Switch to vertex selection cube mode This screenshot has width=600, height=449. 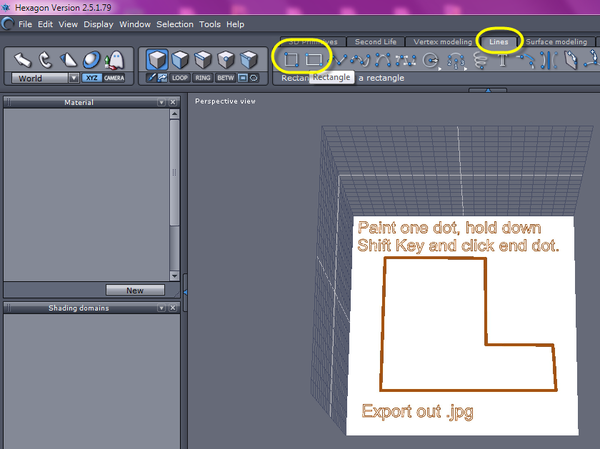click(x=226, y=60)
